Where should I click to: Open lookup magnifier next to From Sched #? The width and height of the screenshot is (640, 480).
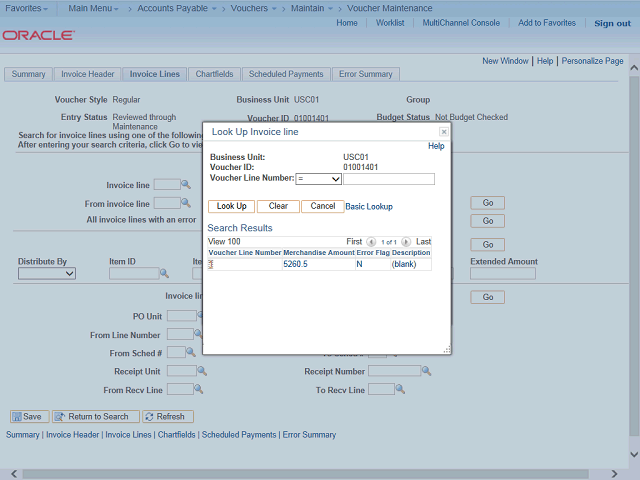click(191, 353)
